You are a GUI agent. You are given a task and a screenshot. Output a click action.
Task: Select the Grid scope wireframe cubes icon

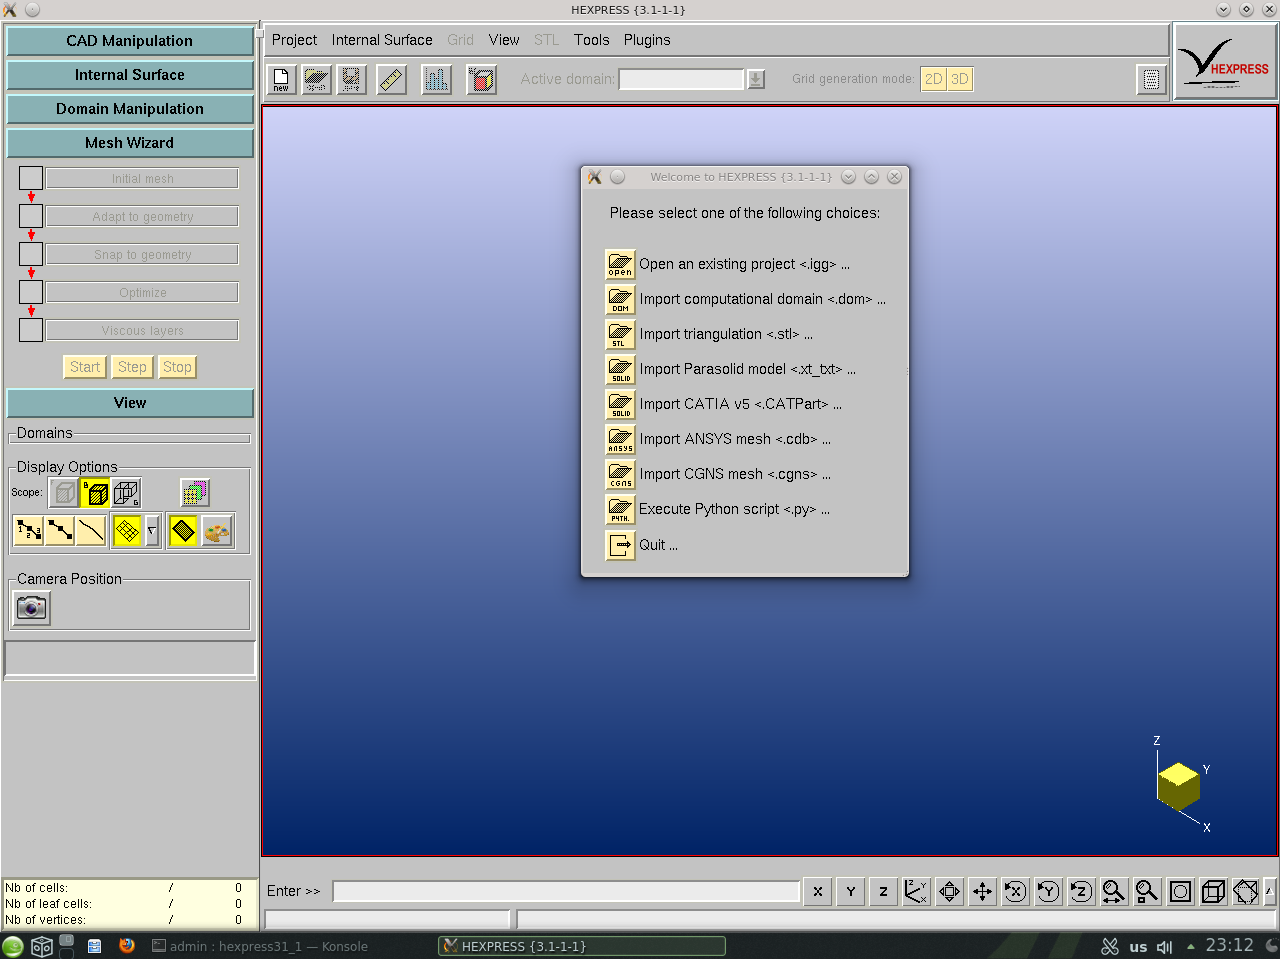click(126, 493)
